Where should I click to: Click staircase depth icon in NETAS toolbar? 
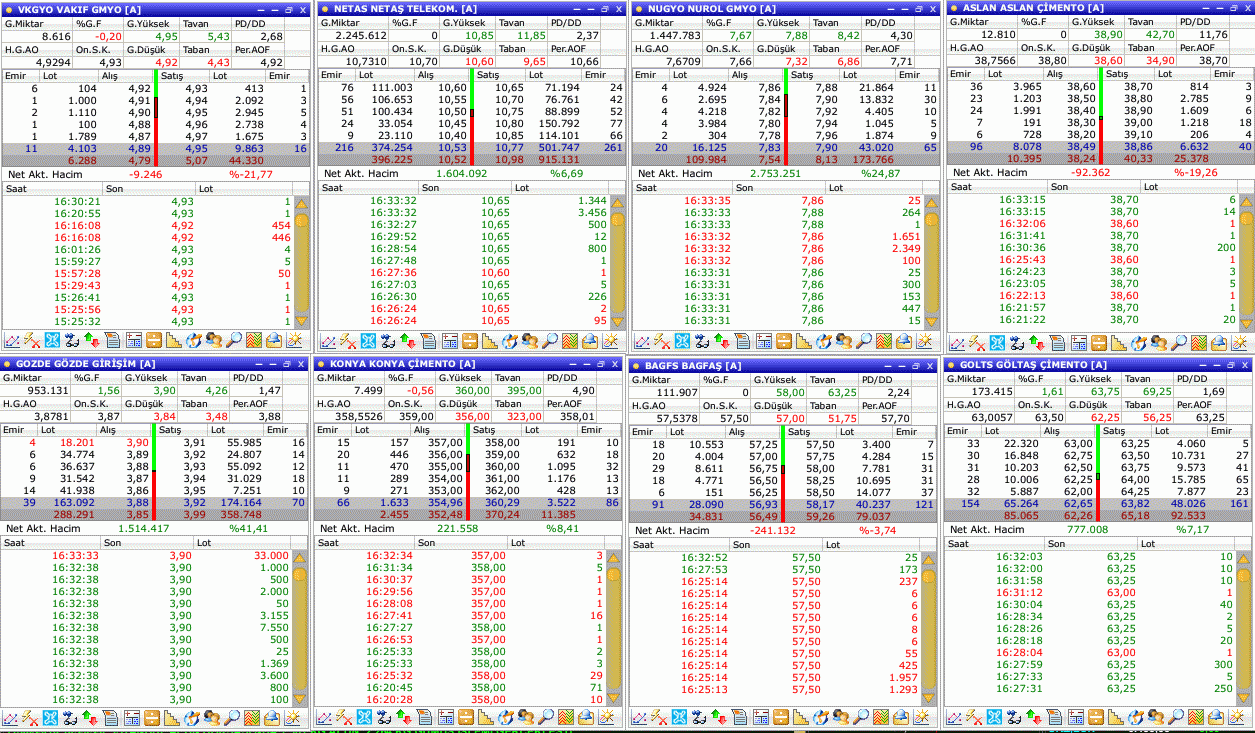point(488,341)
